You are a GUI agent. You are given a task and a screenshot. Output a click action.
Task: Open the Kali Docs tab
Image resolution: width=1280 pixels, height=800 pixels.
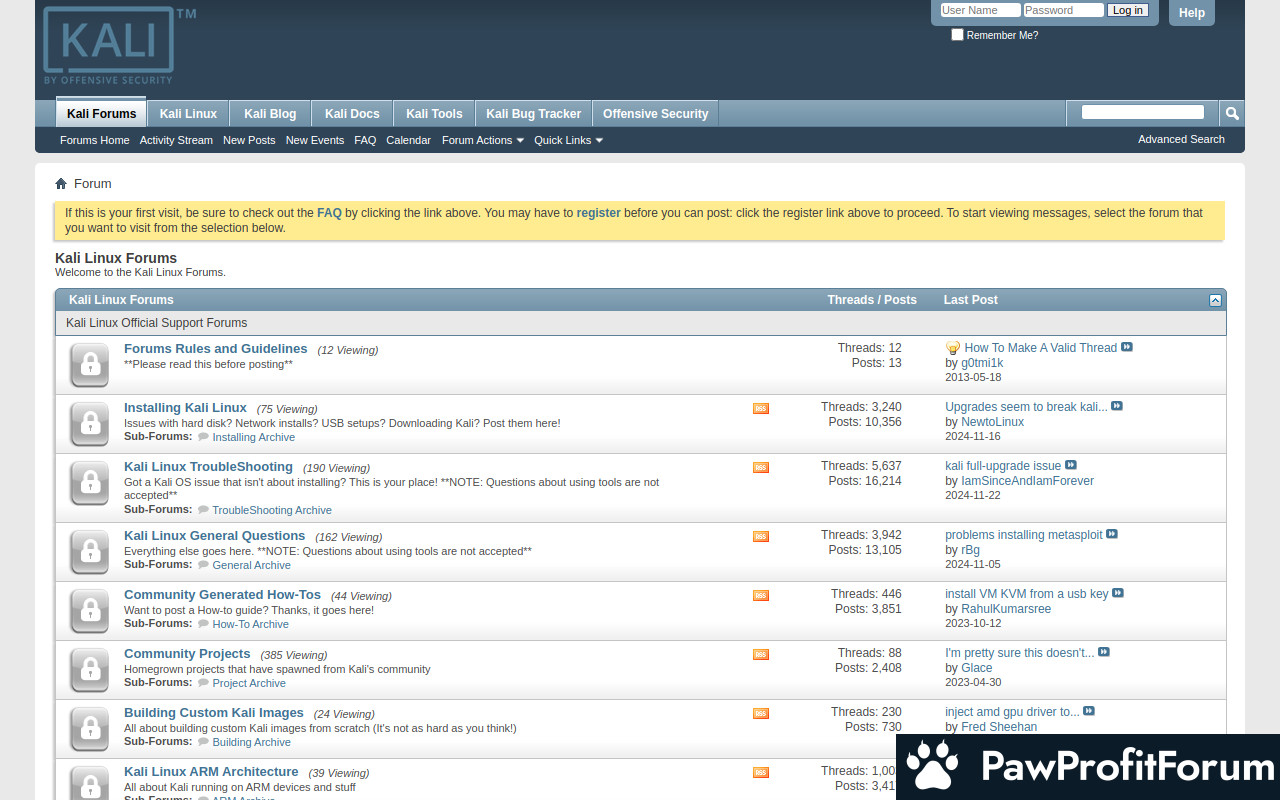point(352,114)
